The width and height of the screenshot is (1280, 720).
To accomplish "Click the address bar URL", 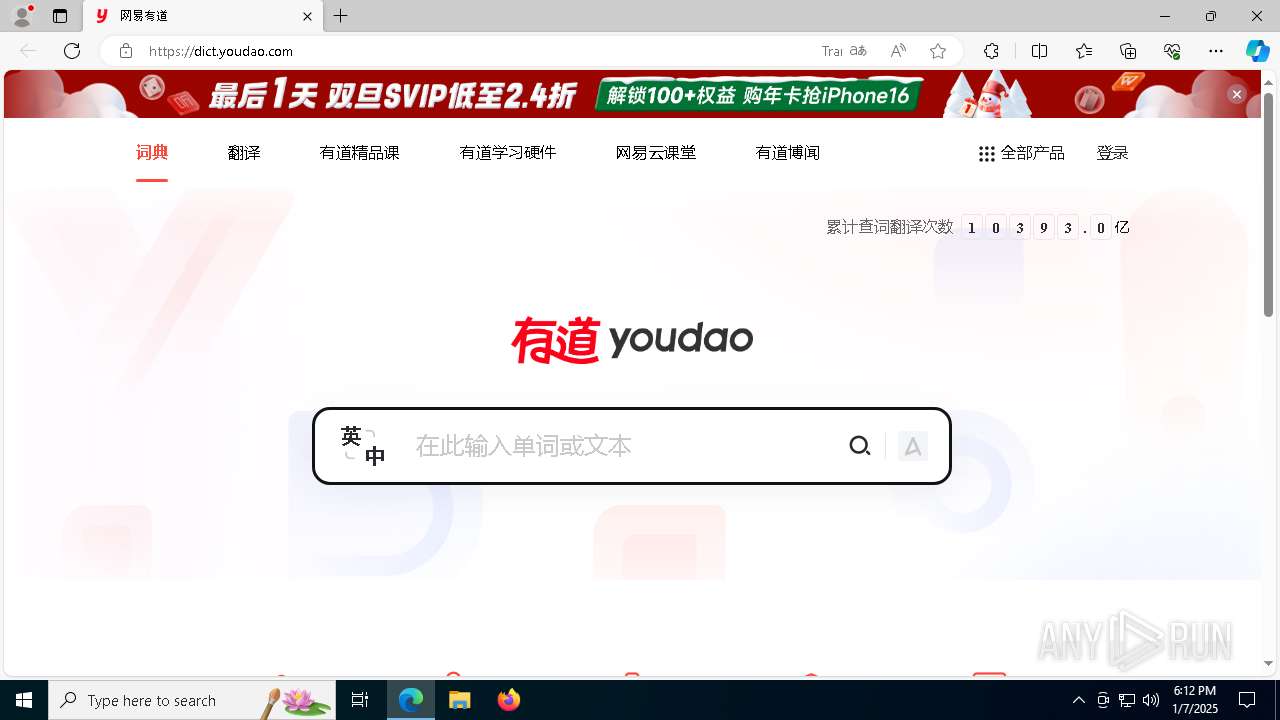I will tap(221, 51).
